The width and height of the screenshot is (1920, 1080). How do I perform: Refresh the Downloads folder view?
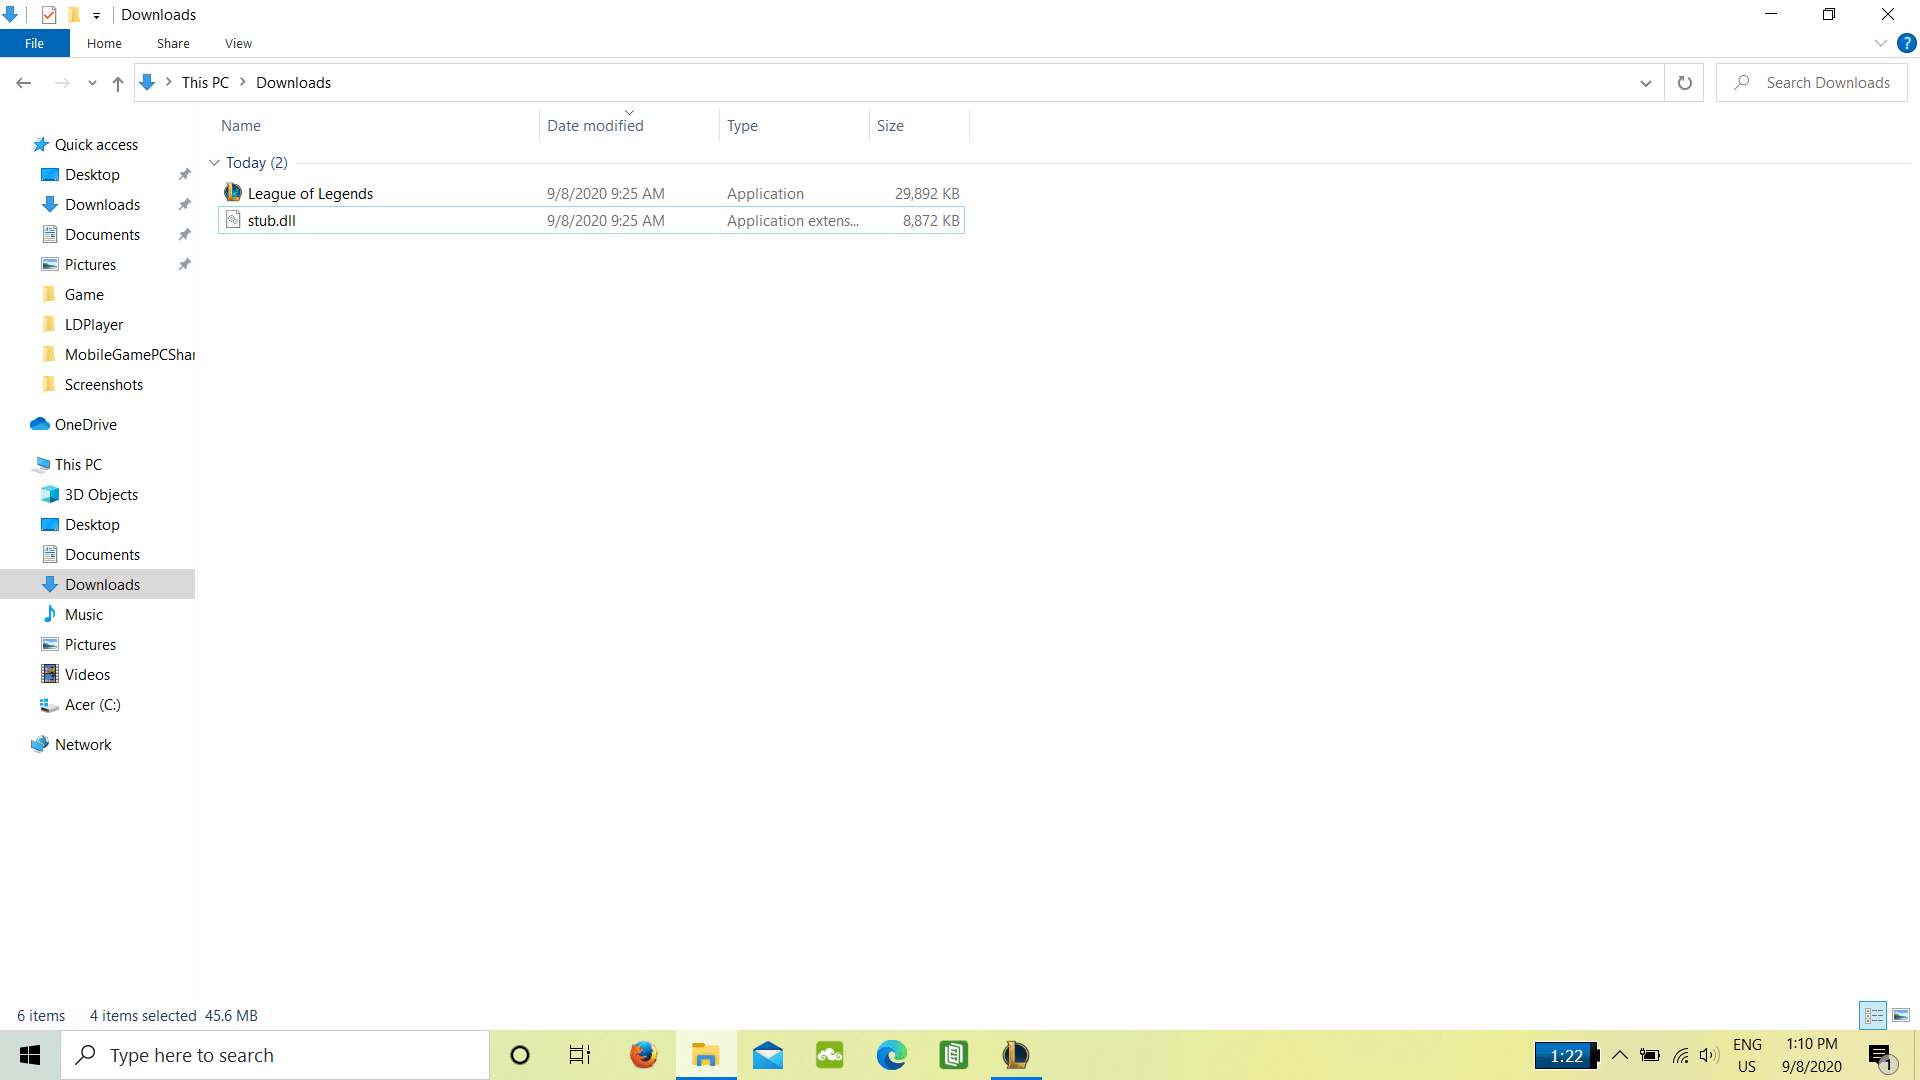tap(1684, 83)
